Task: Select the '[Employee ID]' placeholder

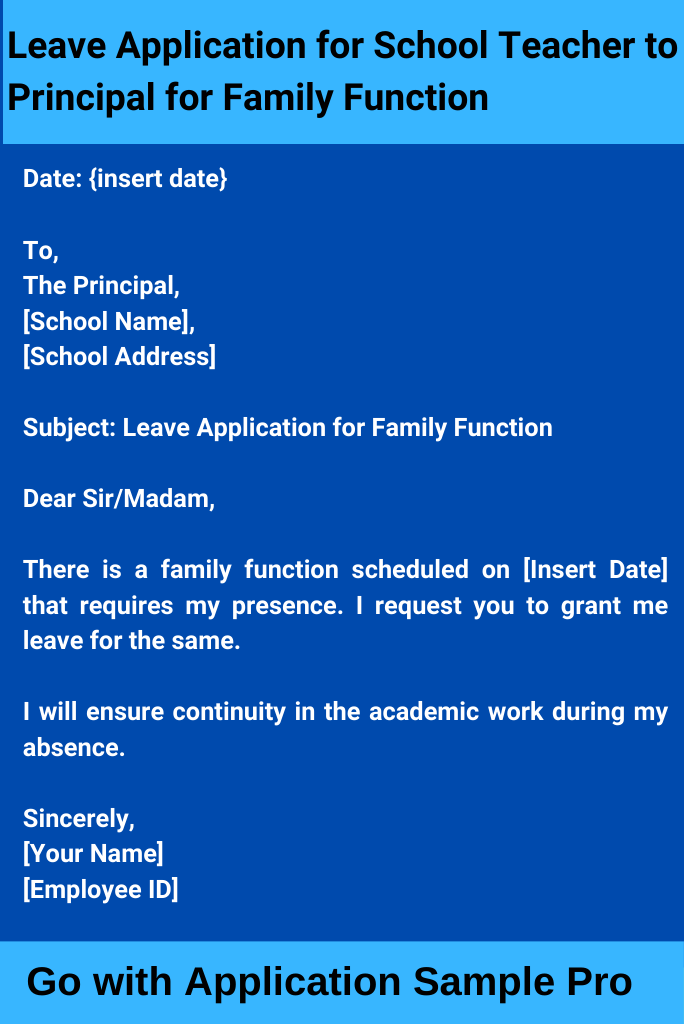Action: tap(100, 889)
